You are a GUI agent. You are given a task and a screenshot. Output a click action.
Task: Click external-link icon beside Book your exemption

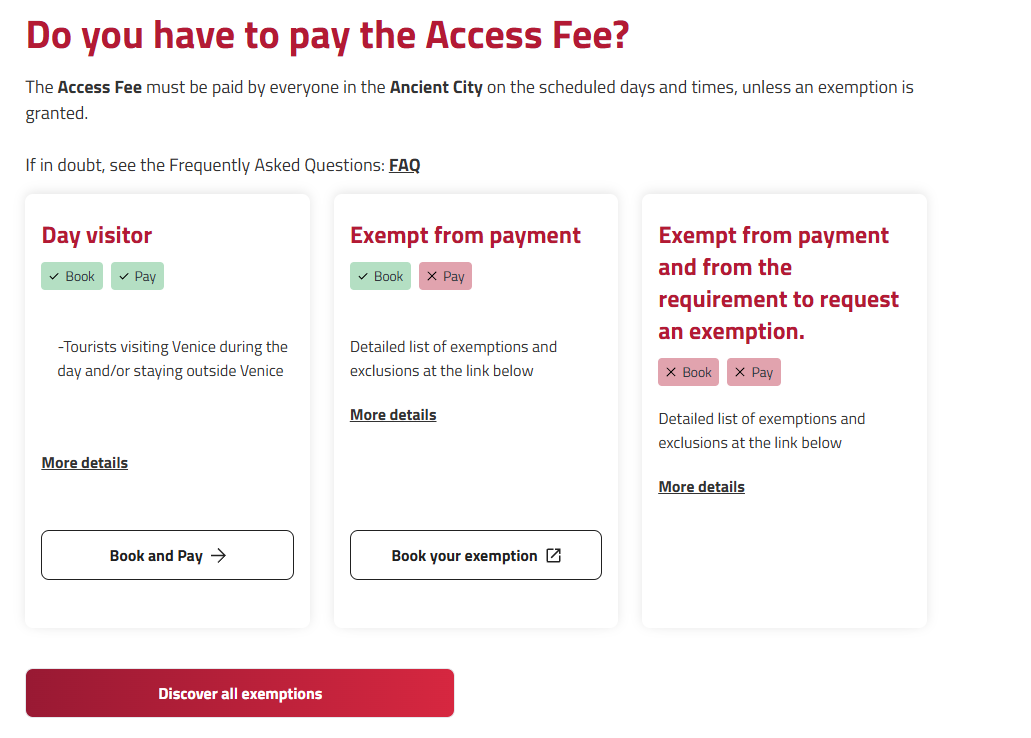[554, 556]
